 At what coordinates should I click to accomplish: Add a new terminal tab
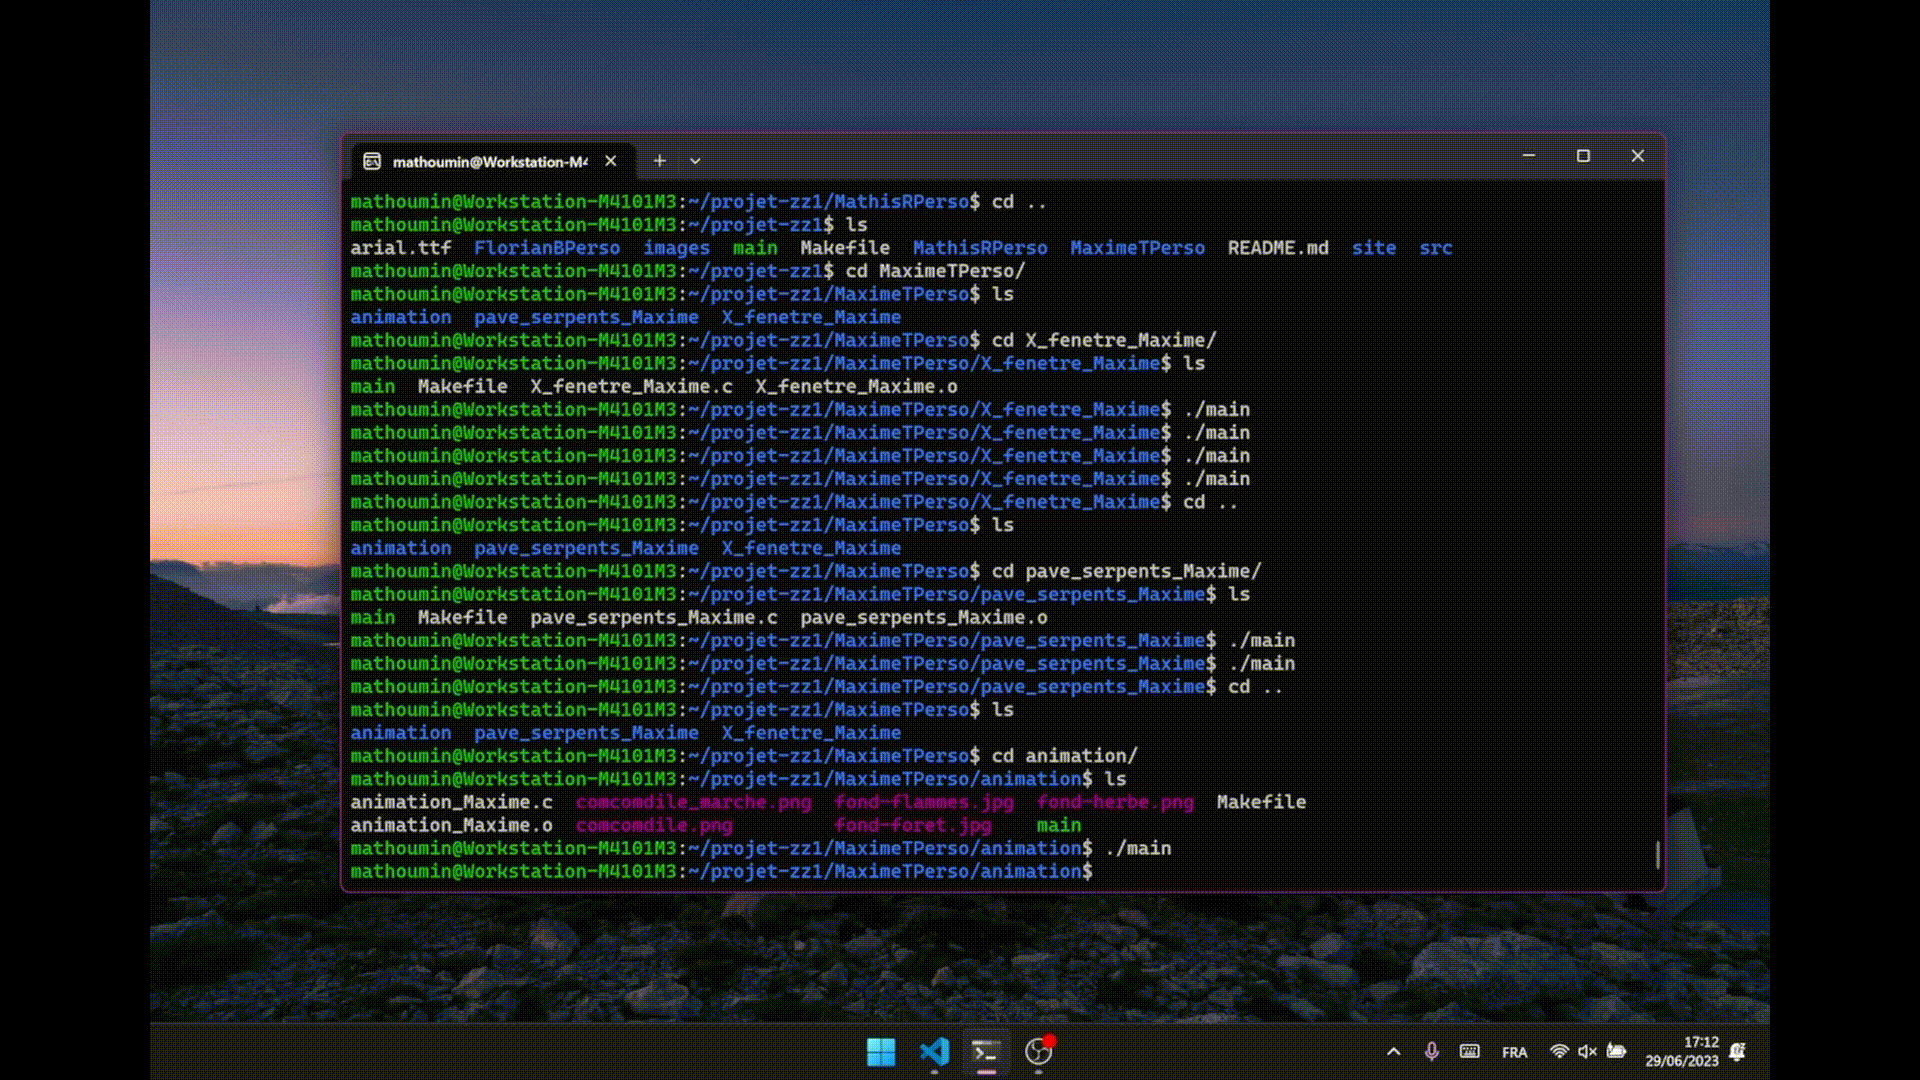click(659, 161)
